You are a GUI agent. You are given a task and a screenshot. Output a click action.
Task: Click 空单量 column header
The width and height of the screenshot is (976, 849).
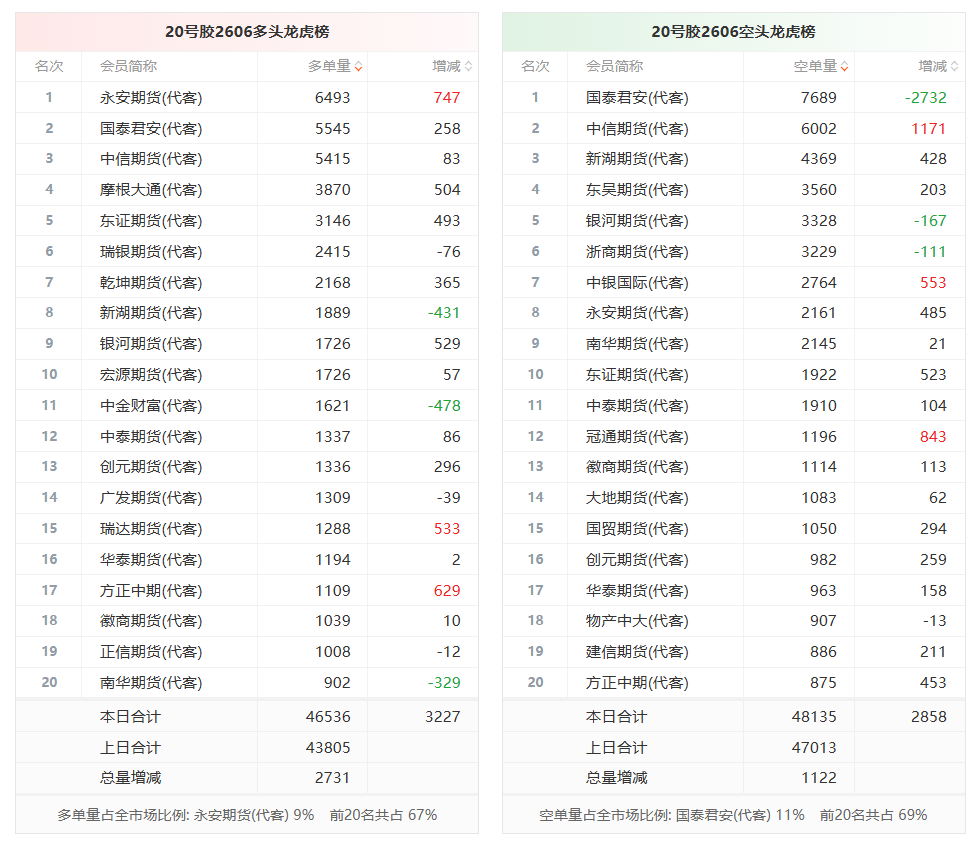point(815,67)
